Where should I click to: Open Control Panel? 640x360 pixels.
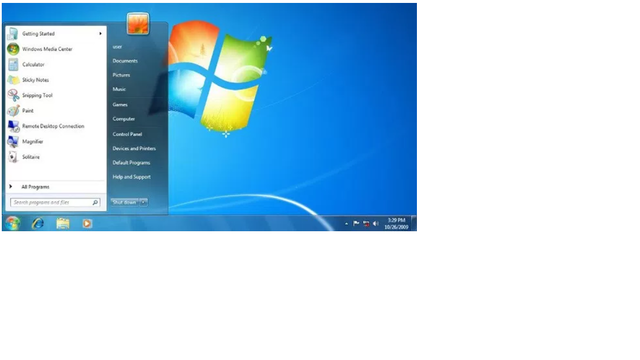pos(127,134)
